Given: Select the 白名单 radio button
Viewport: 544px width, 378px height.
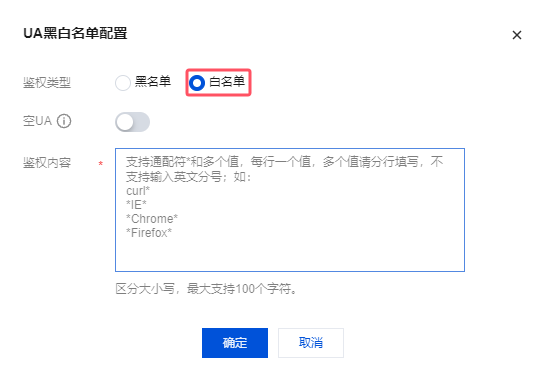Looking at the screenshot, I should [x=218, y=83].
